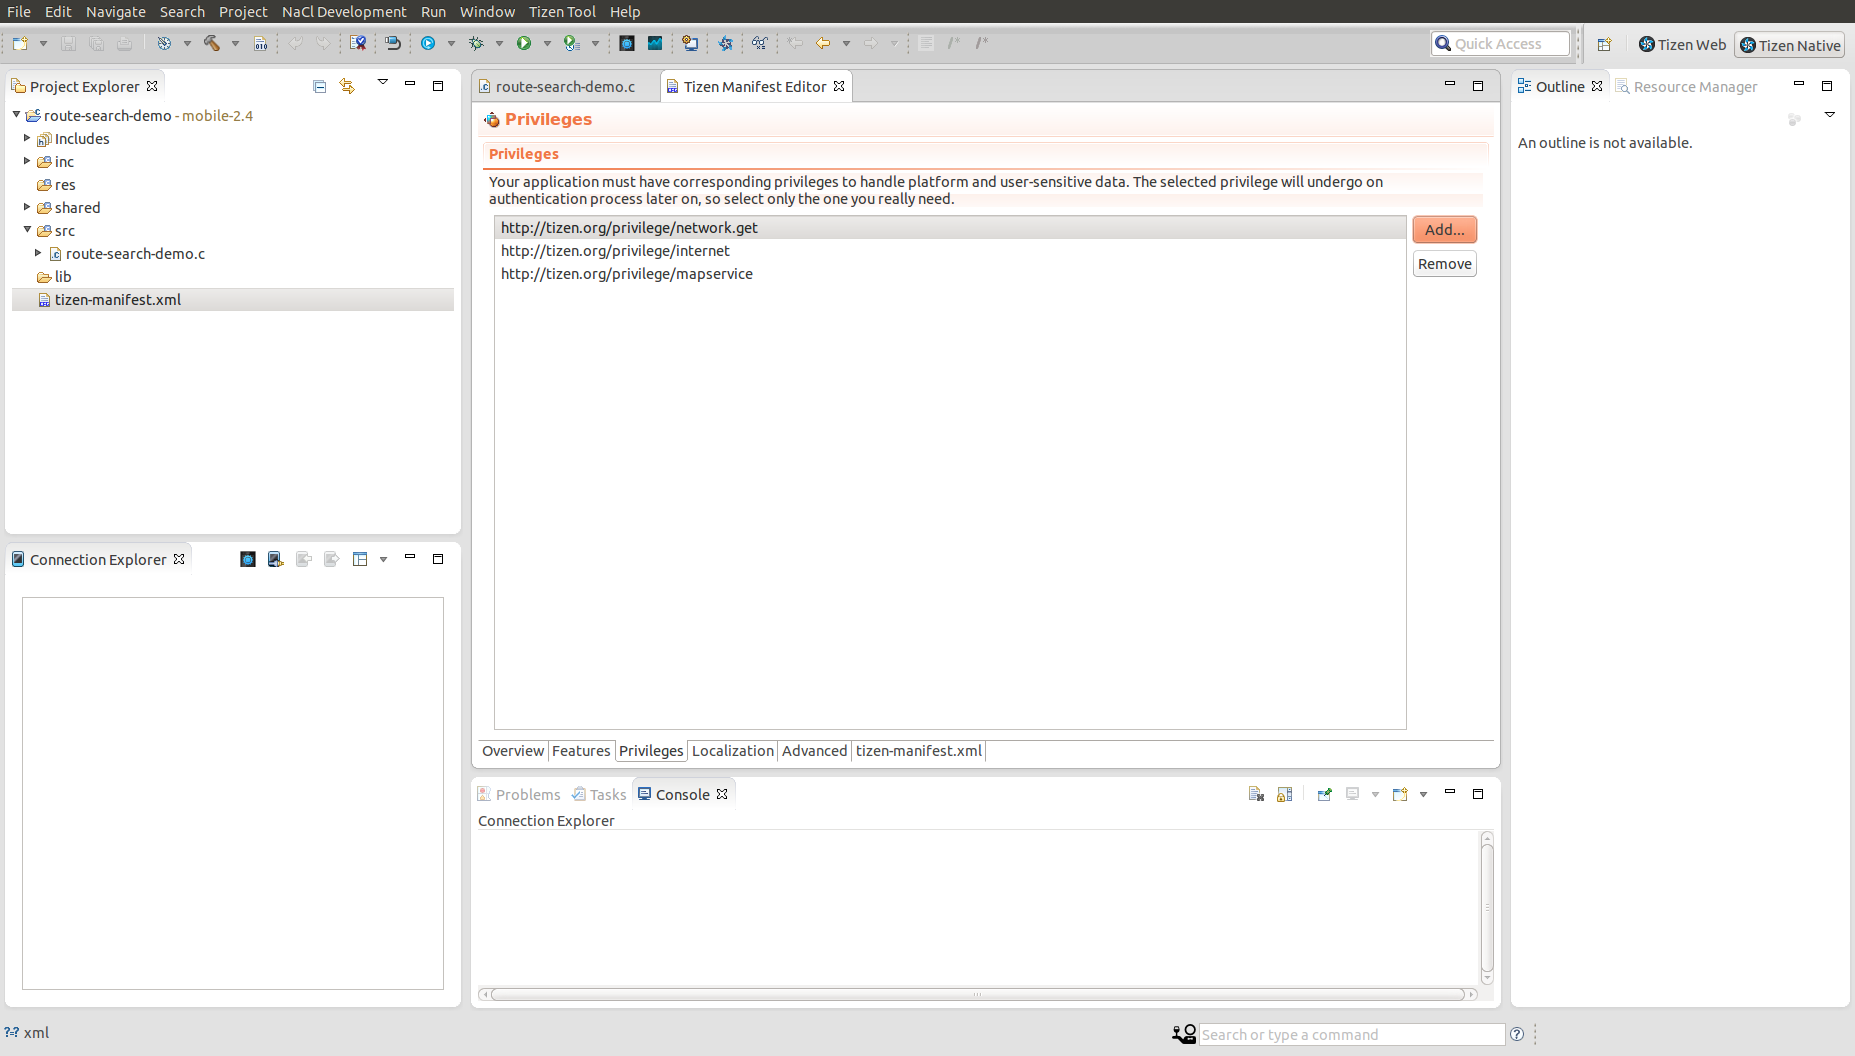
Task: Click Collapse All icon in Project Explorer
Action: pos(319,86)
